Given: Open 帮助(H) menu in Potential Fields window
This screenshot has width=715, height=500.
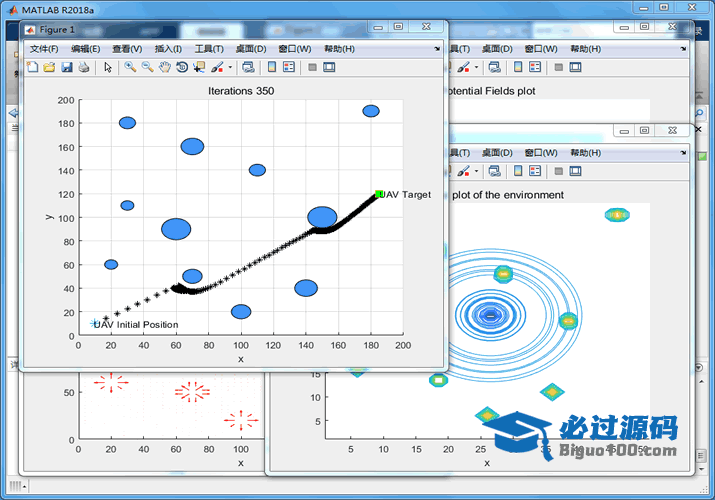Looking at the screenshot, I should [x=585, y=49].
